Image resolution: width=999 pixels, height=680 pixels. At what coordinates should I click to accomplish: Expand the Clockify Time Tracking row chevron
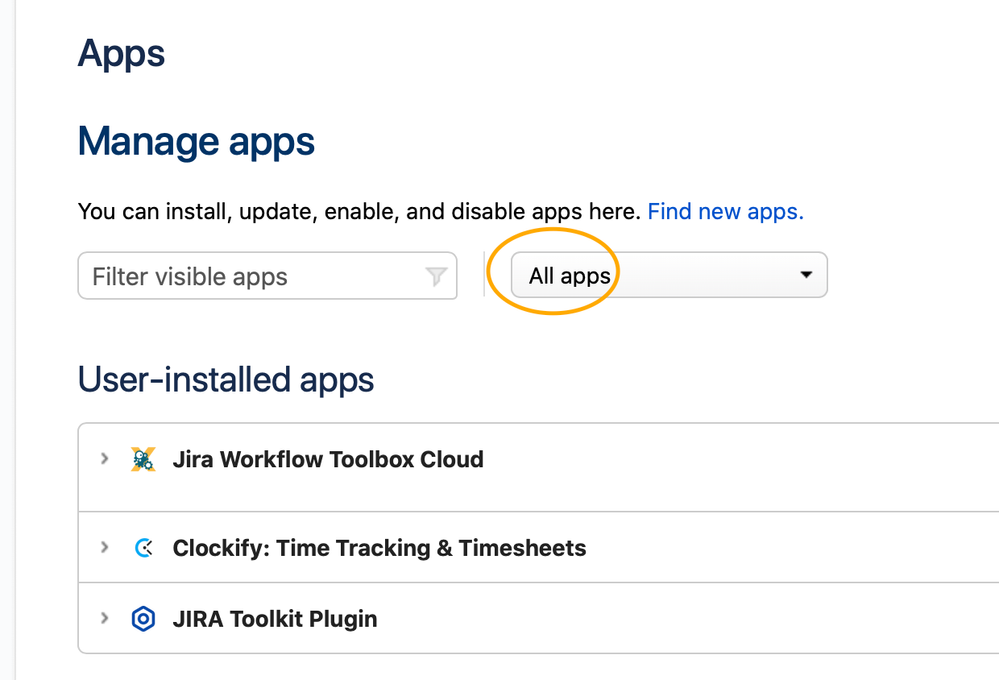tap(104, 547)
